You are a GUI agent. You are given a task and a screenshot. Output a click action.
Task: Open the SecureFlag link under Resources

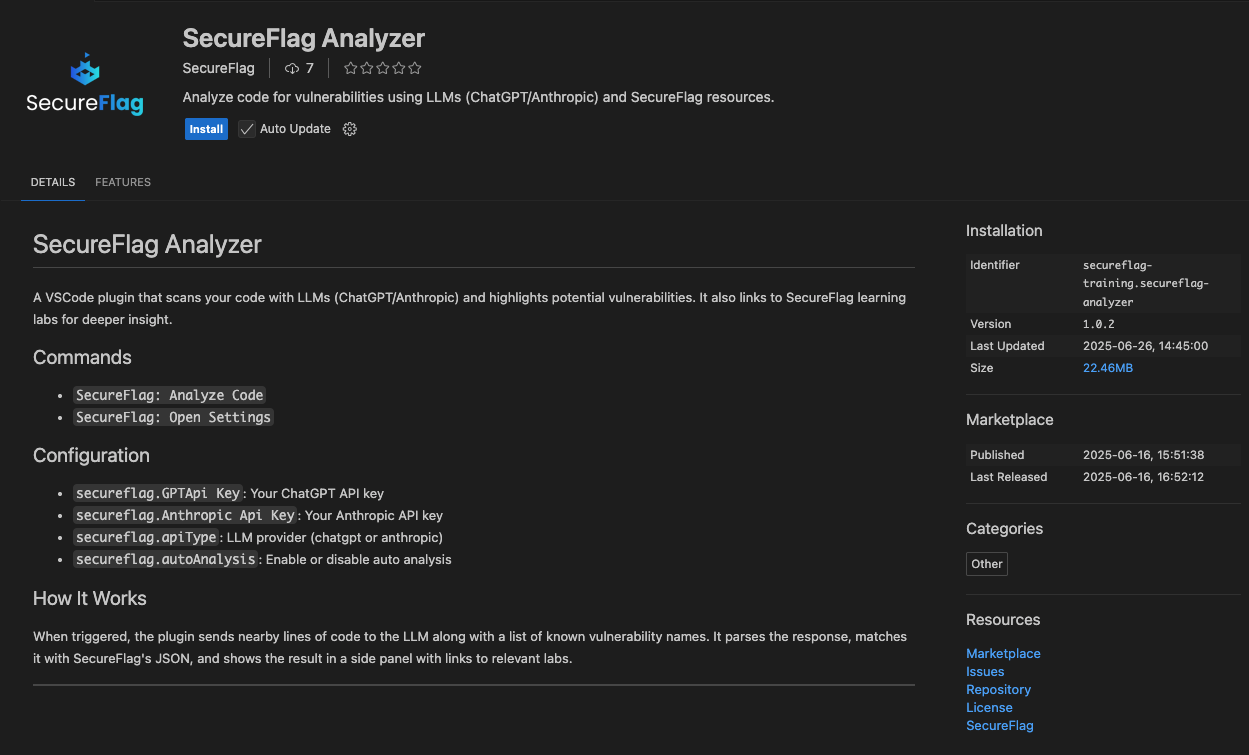[1000, 725]
